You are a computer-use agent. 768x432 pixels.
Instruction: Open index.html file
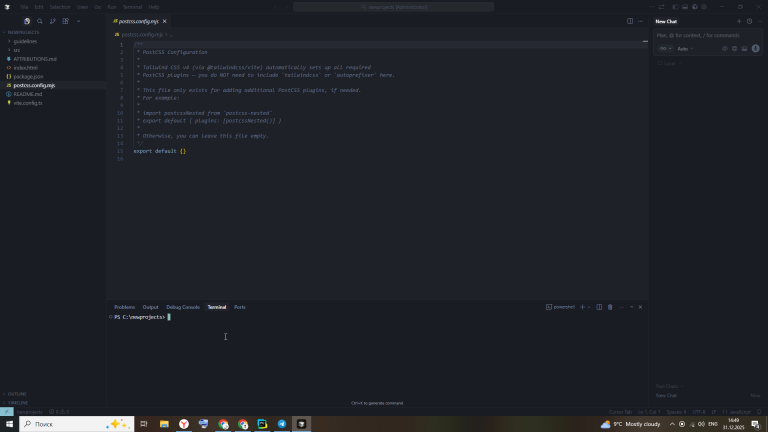[x=53, y=68]
